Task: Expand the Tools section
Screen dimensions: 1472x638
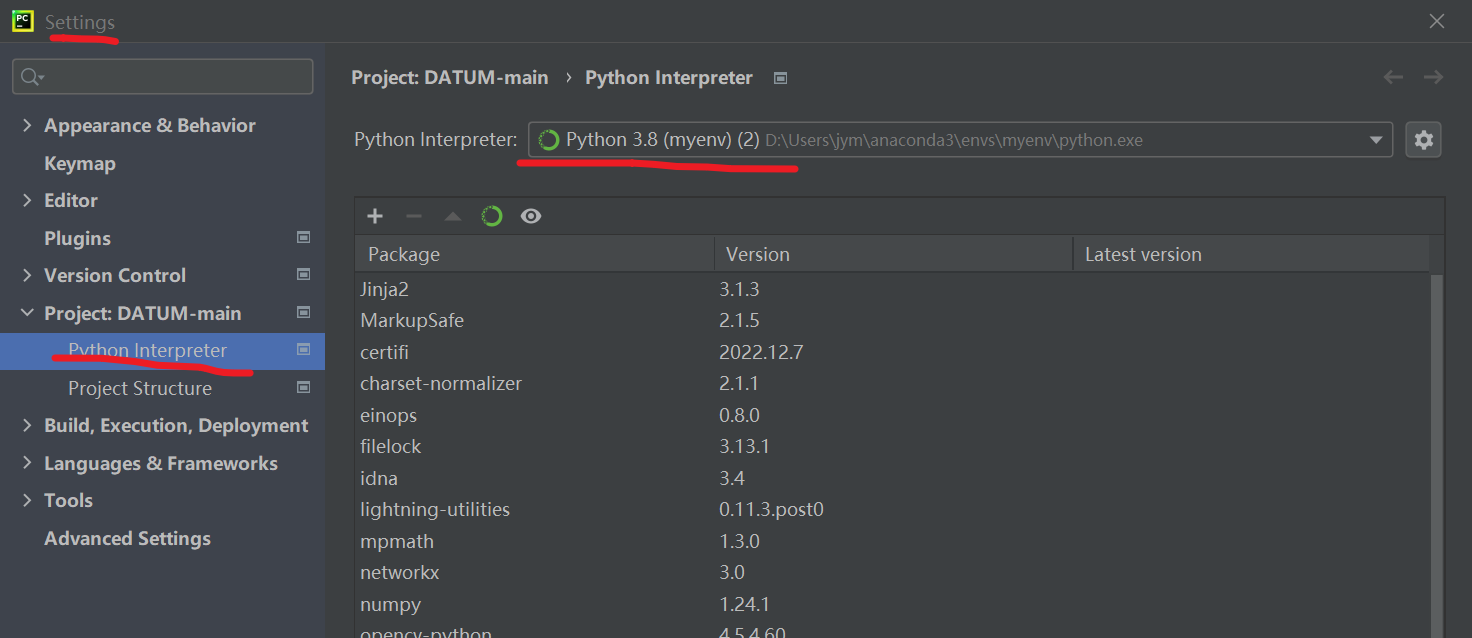Action: coord(27,500)
